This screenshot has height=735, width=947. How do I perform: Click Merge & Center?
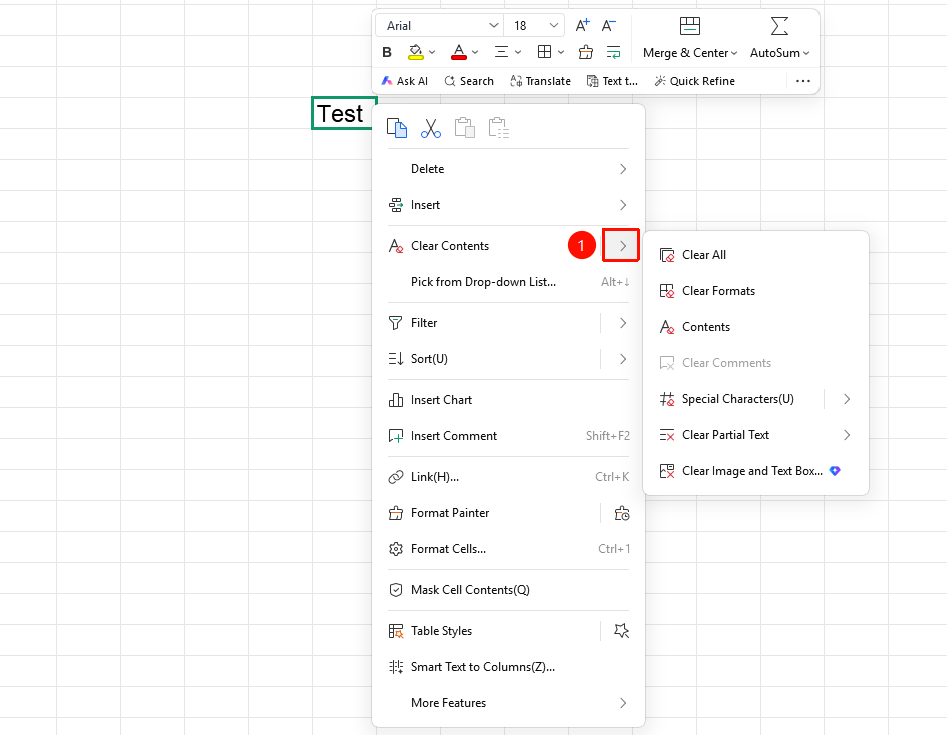(690, 39)
